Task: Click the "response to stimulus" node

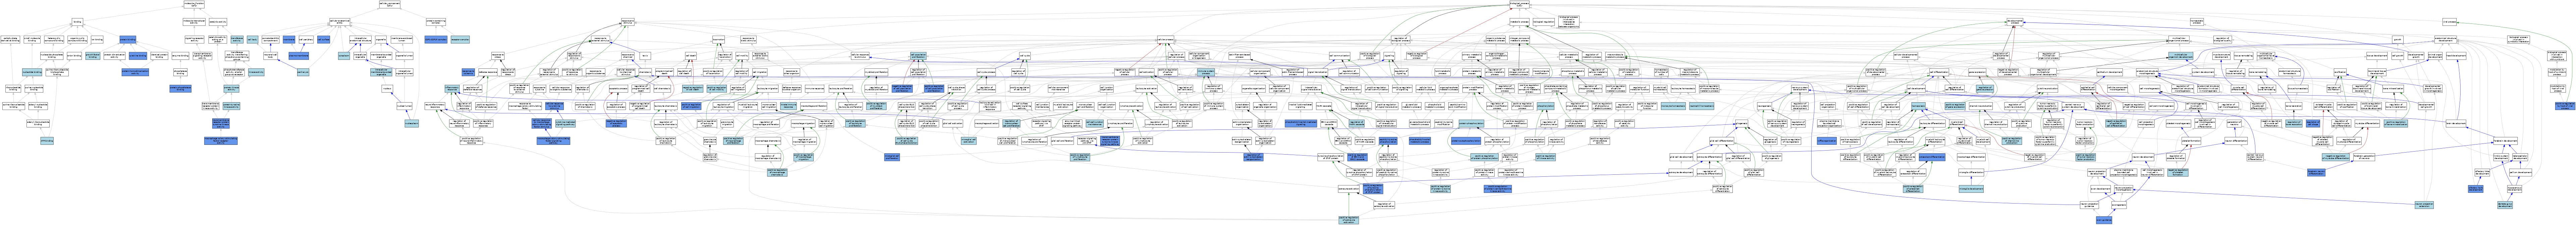Action: coord(628,22)
